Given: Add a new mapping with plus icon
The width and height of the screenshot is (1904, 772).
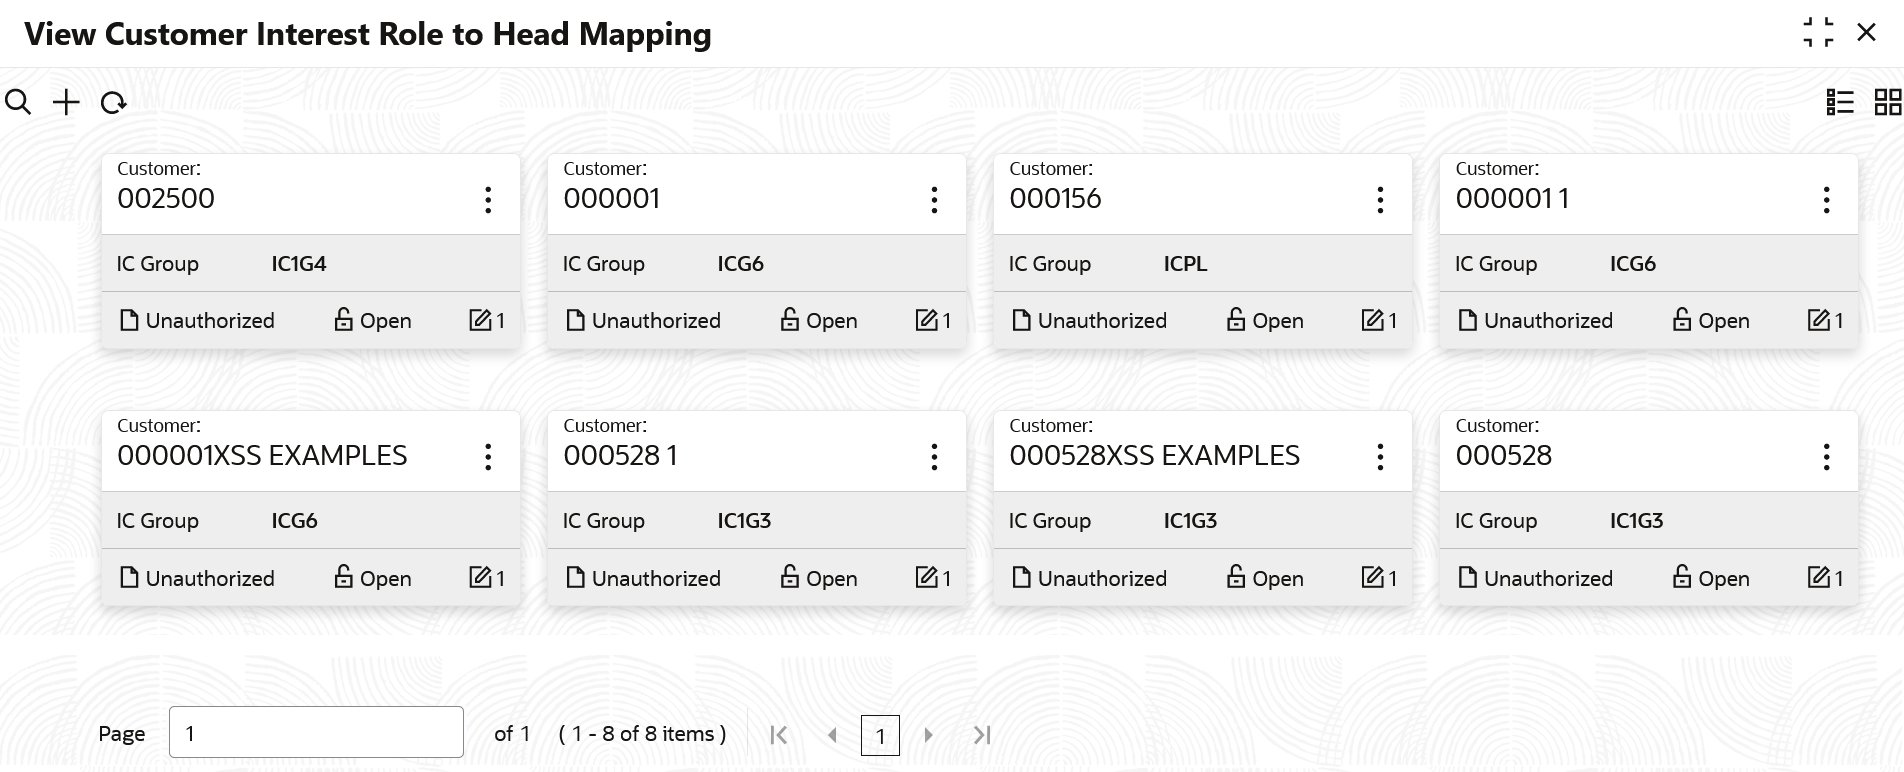Looking at the screenshot, I should coord(66,102).
